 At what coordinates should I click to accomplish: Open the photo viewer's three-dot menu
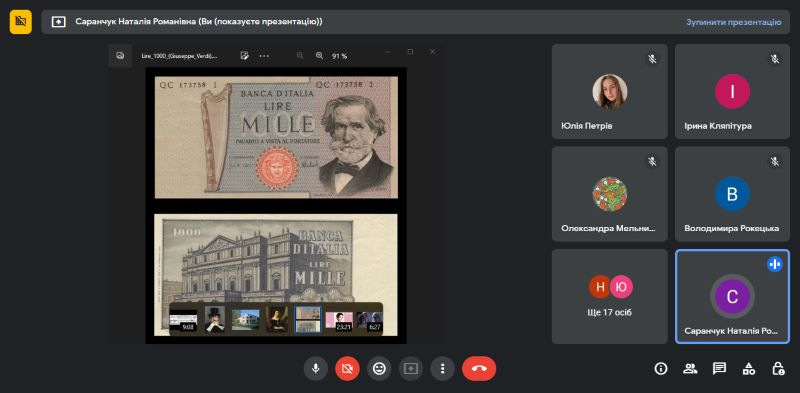point(264,56)
